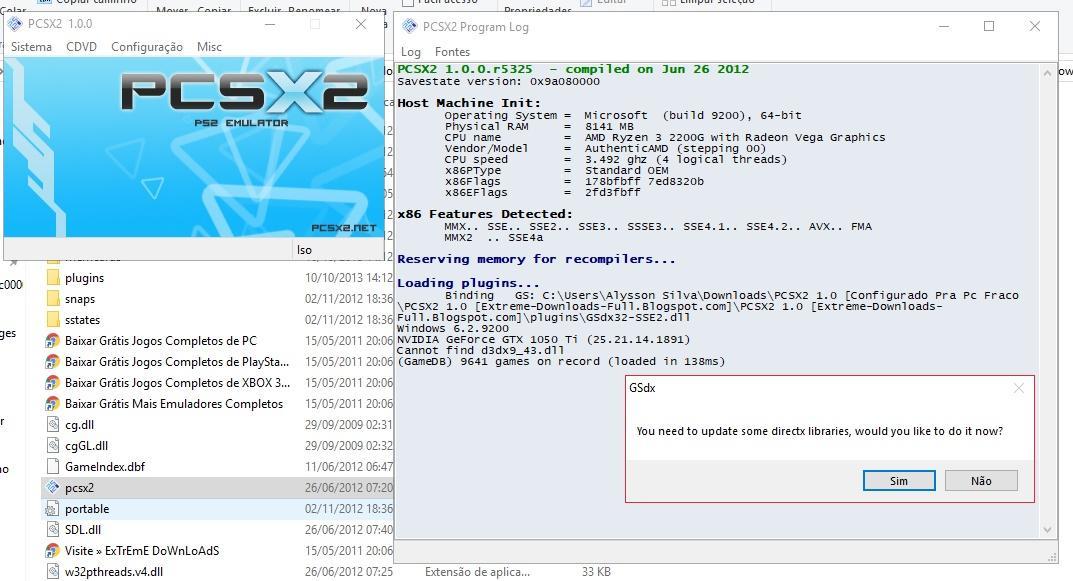Click the Iso status field in PCSX2 window
The width and height of the screenshot is (1073, 581).
[339, 250]
